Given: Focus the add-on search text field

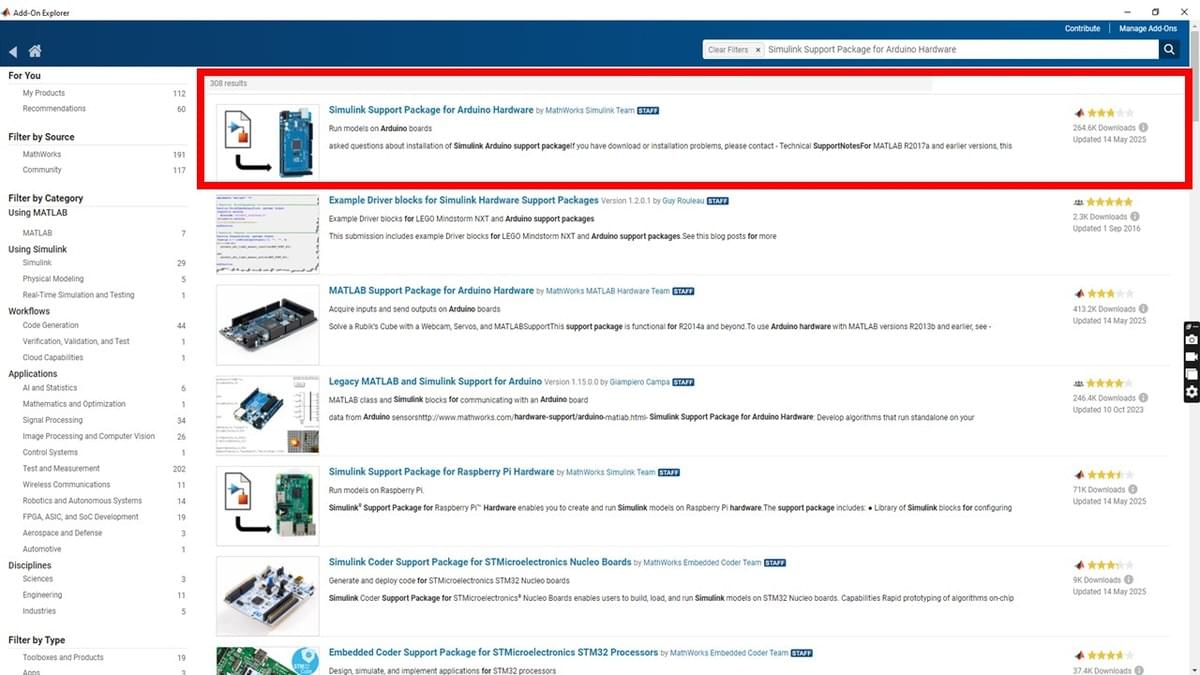Looking at the screenshot, I should [x=960, y=50].
